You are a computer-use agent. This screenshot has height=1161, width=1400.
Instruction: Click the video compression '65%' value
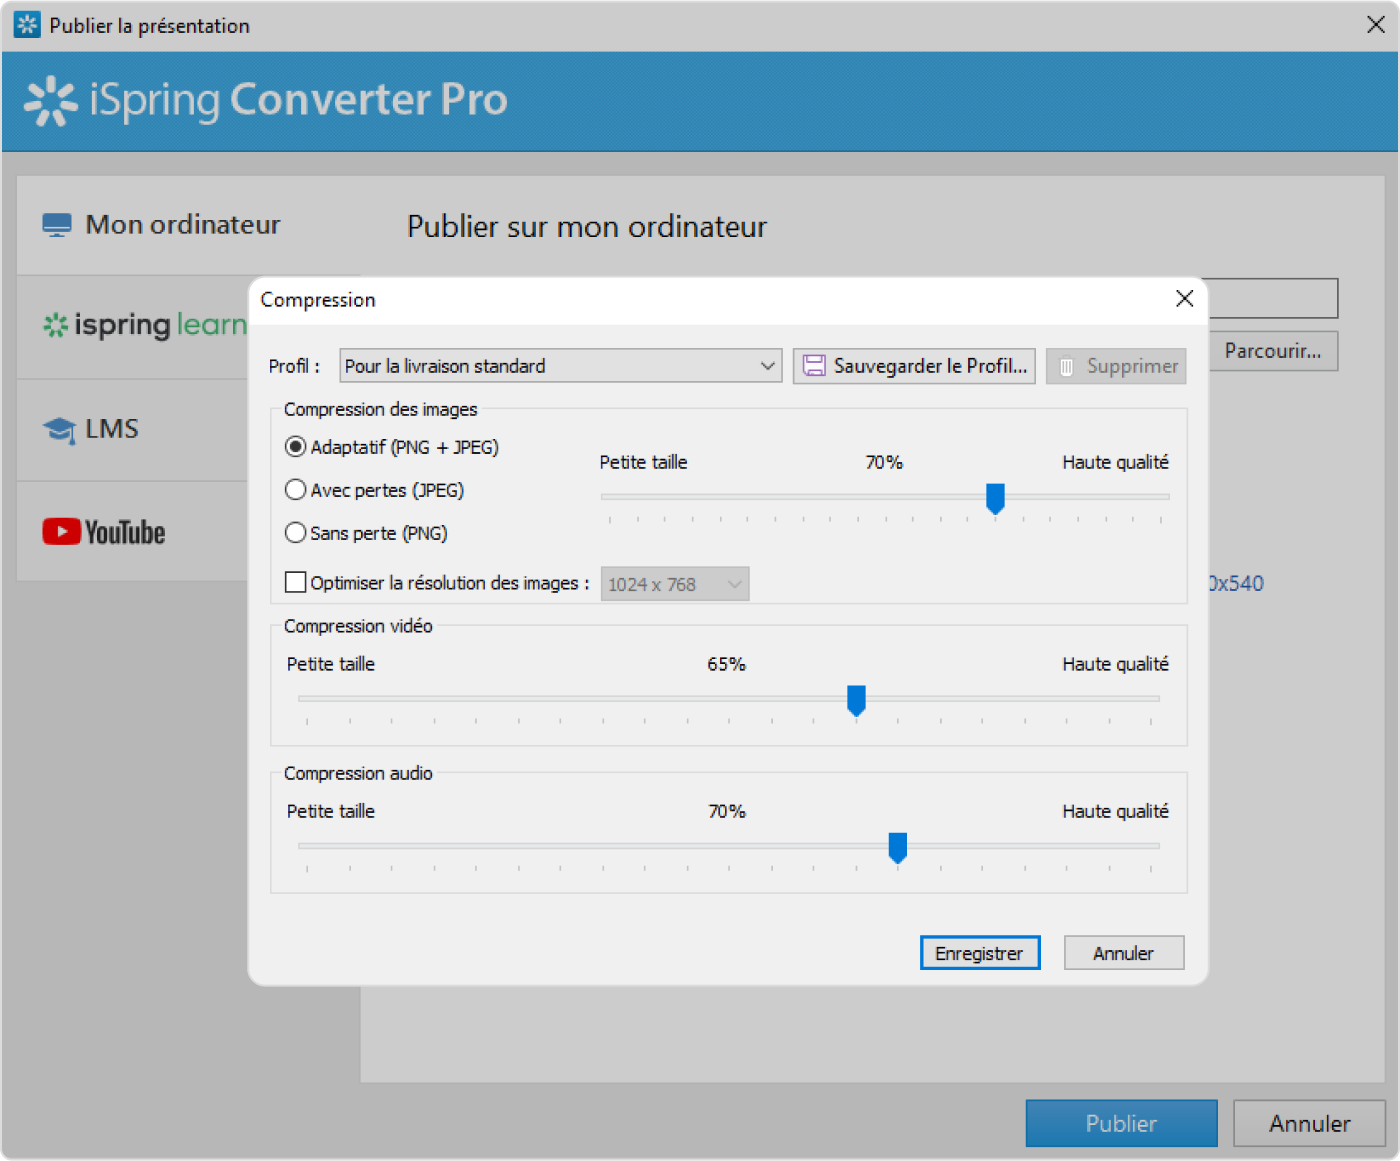point(727,664)
